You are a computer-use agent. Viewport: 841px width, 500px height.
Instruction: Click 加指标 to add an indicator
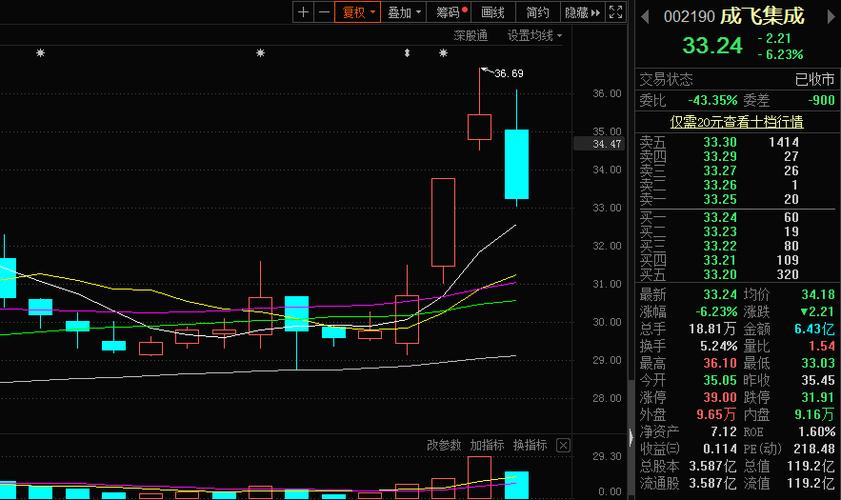coord(486,445)
